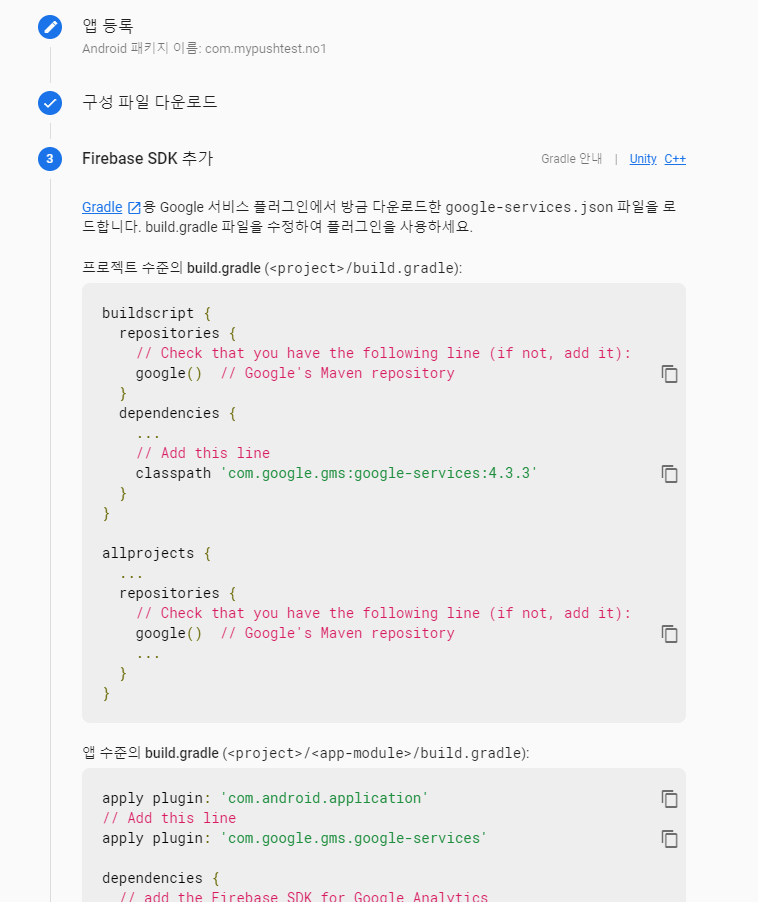Open the 앱 등록 step title
Image resolution: width=758 pixels, height=902 pixels.
coord(108,26)
